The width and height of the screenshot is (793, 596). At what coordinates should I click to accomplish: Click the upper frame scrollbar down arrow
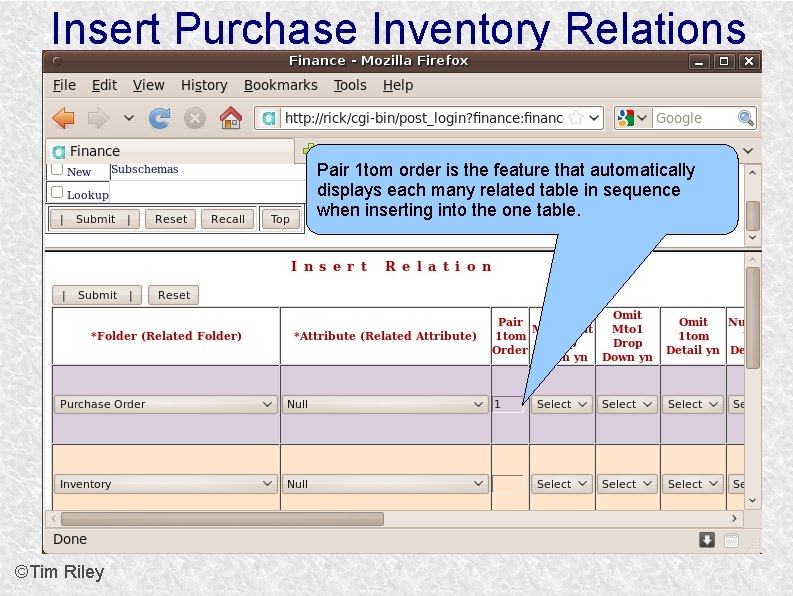point(753,237)
